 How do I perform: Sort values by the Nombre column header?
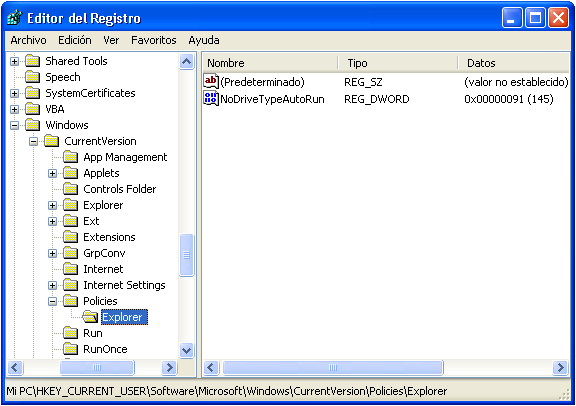coord(270,63)
